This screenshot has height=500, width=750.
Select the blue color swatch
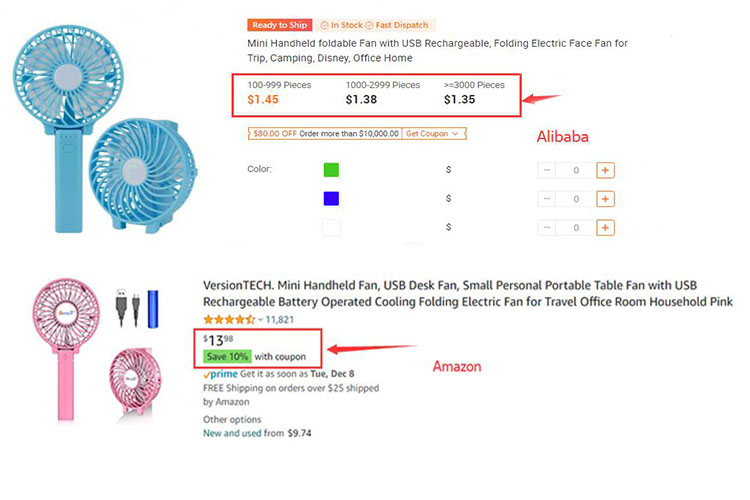pos(331,199)
